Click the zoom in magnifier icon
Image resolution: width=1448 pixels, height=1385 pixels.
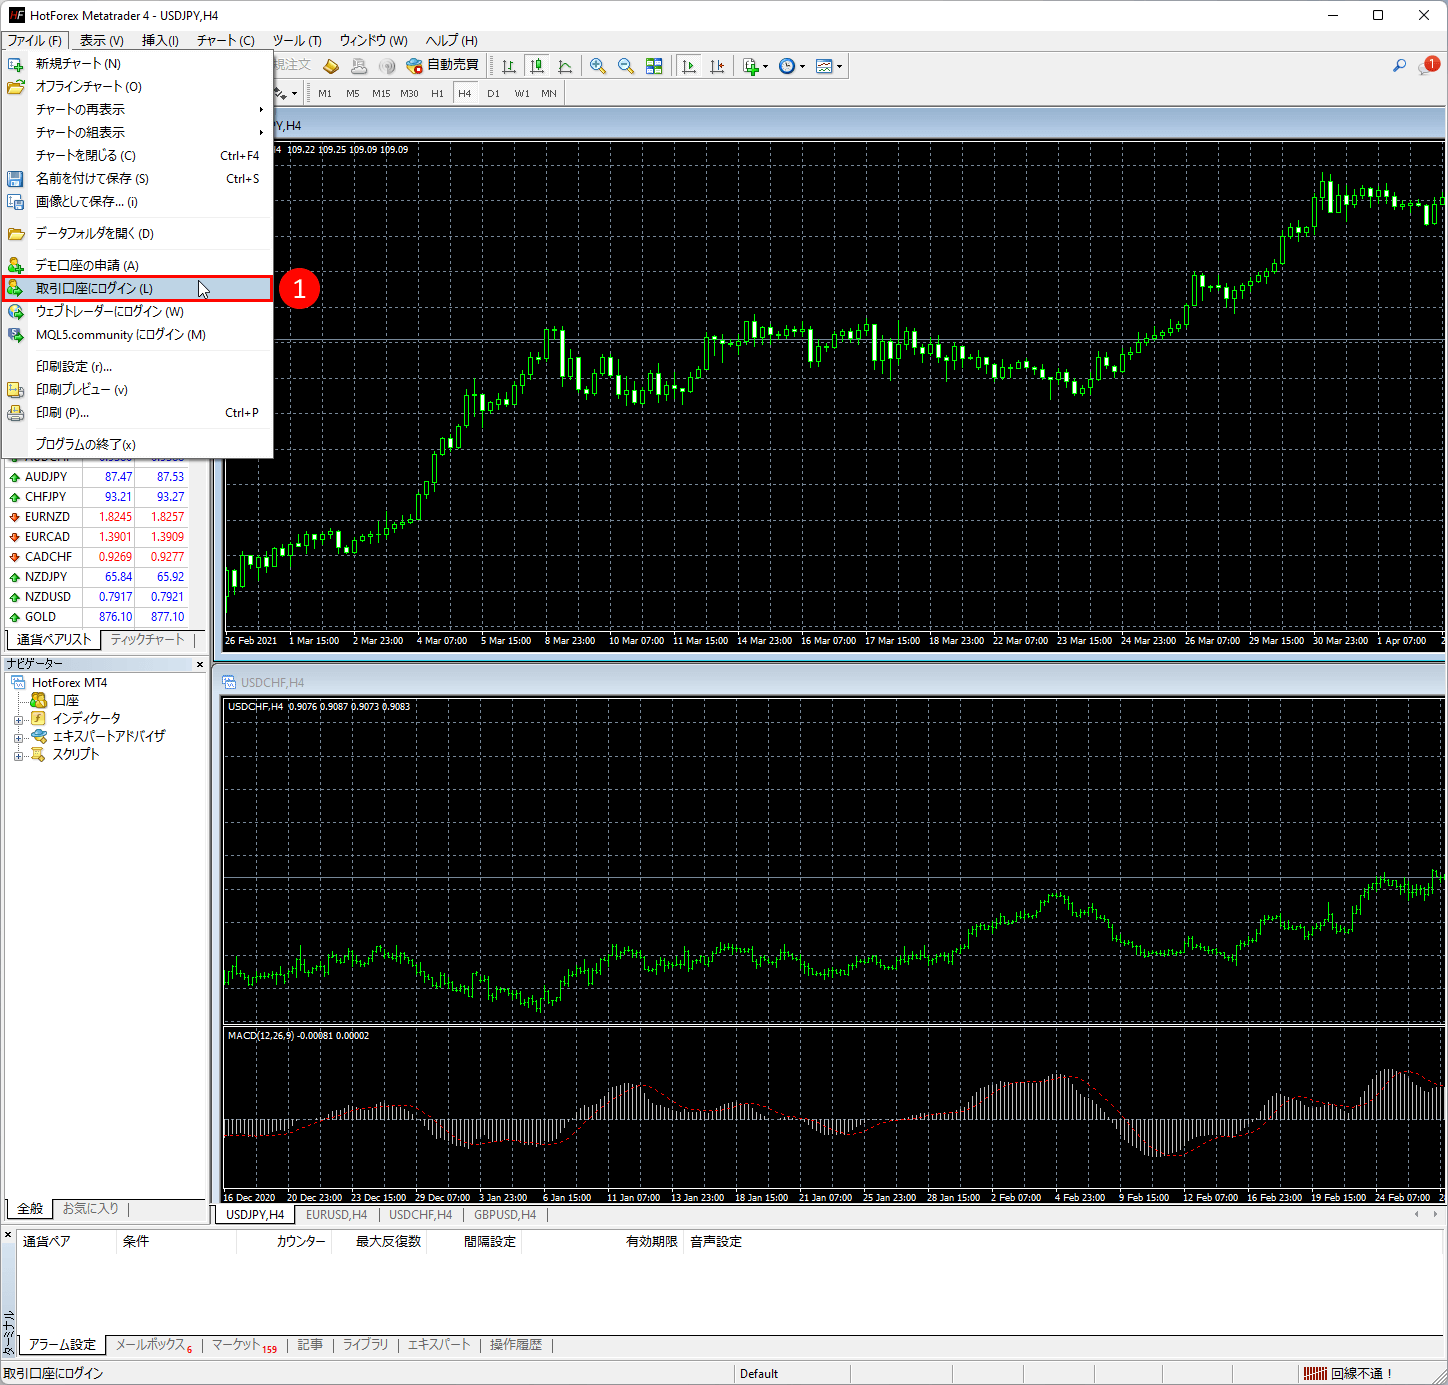598,66
